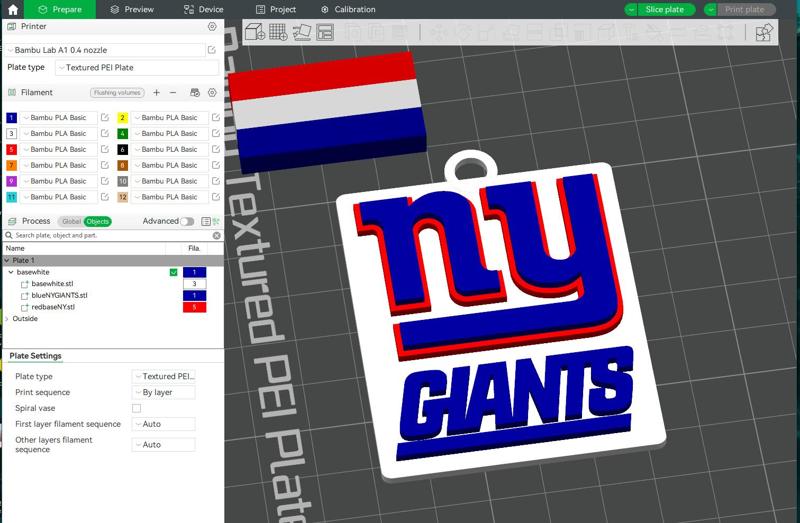Click the Print plate button
The height and width of the screenshot is (523, 800).
click(746, 9)
